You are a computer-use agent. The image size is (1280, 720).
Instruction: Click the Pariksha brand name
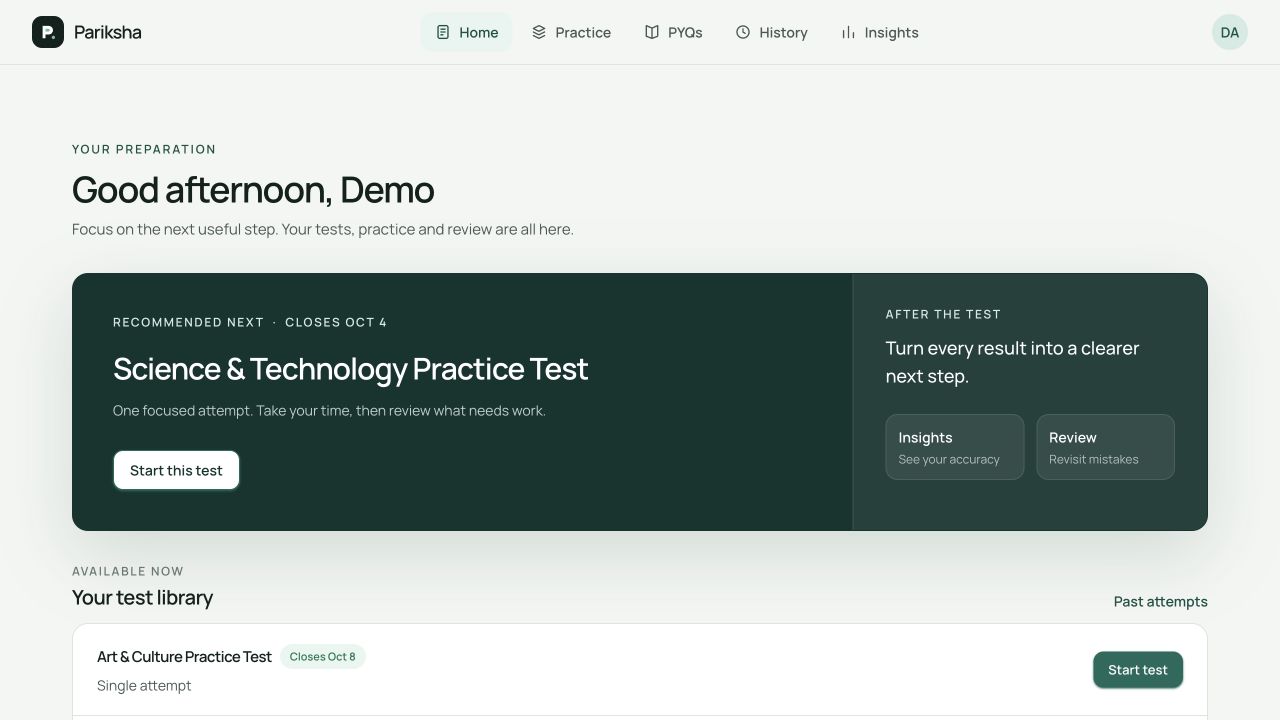point(108,32)
